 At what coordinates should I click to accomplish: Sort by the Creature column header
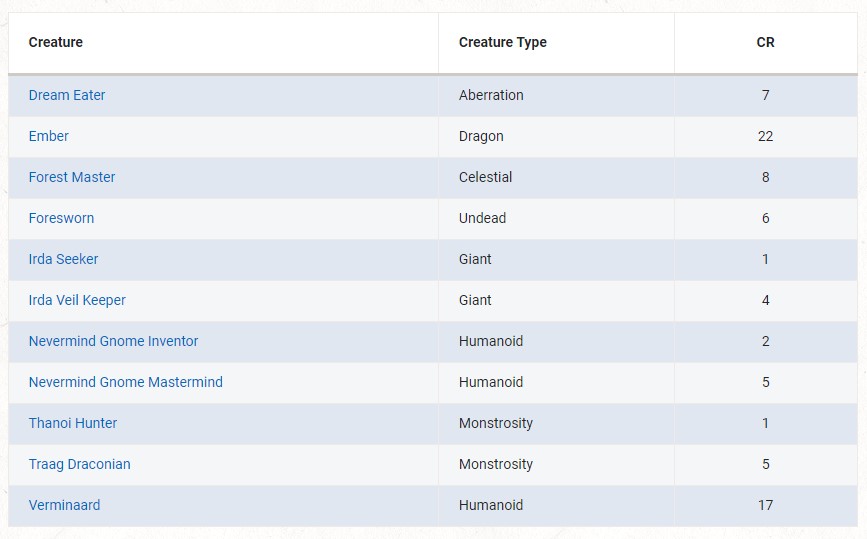(x=56, y=42)
